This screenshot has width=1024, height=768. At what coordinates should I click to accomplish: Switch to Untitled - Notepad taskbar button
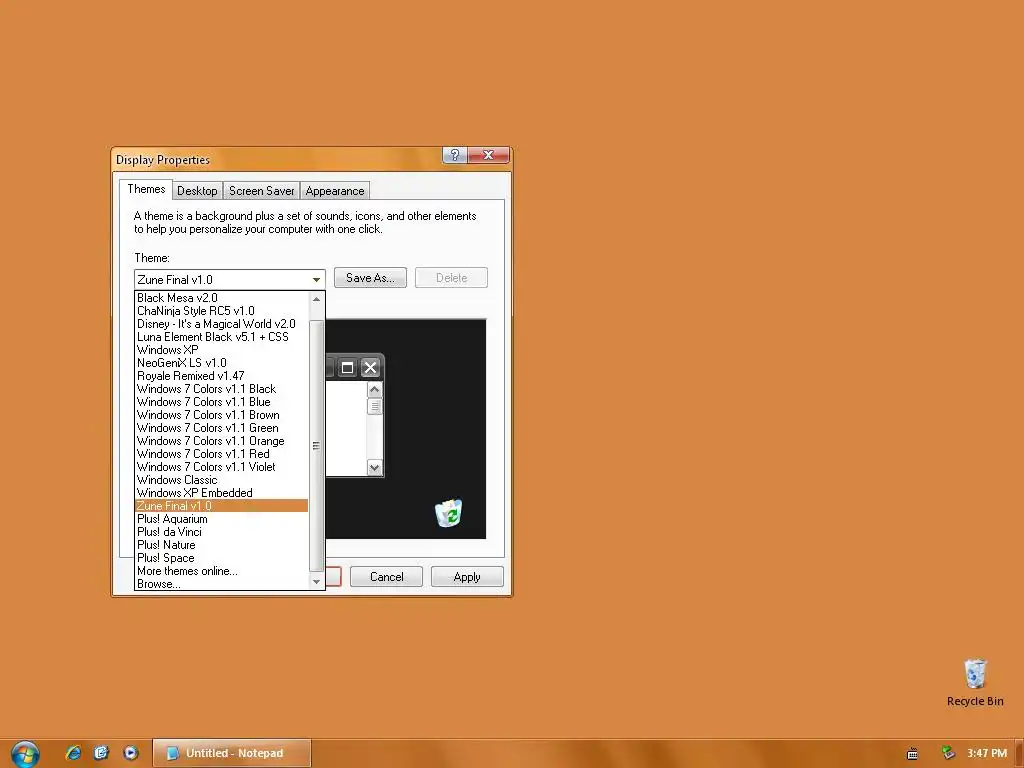point(232,753)
